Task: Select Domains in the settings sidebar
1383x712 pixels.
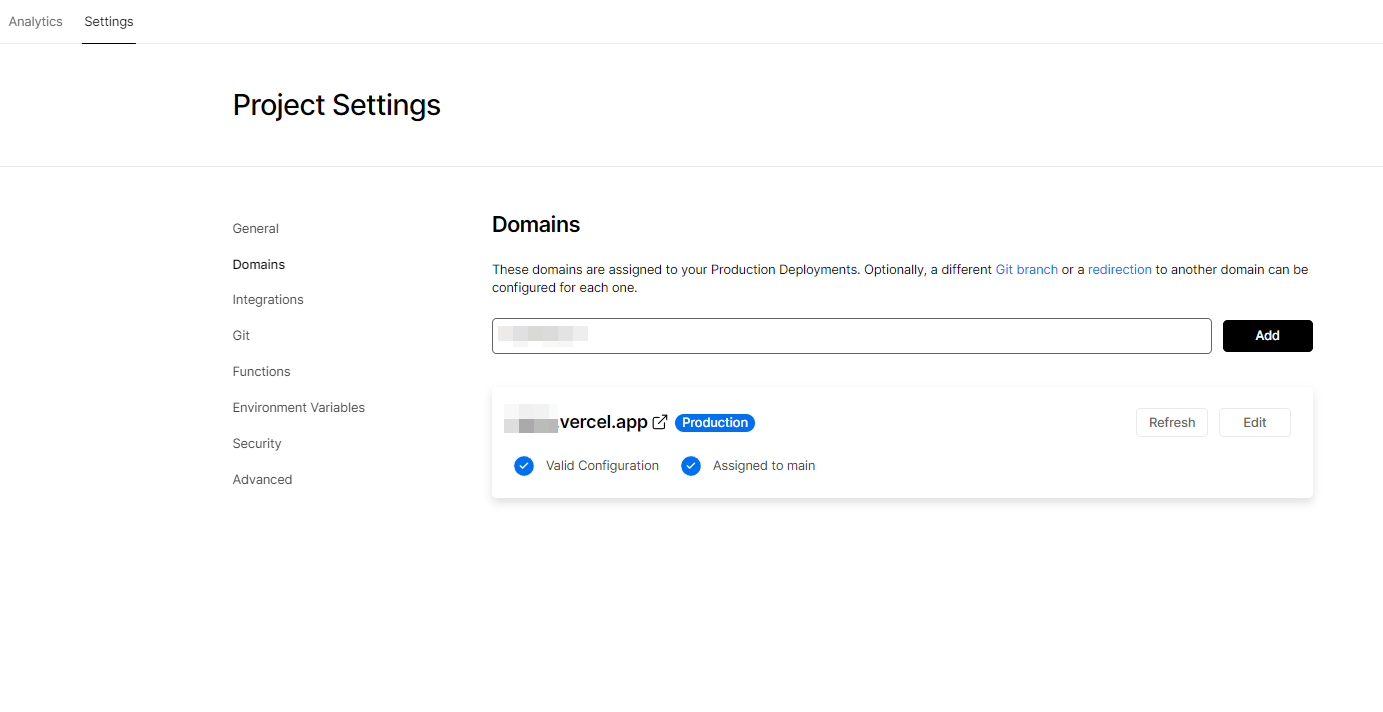Action: point(259,265)
